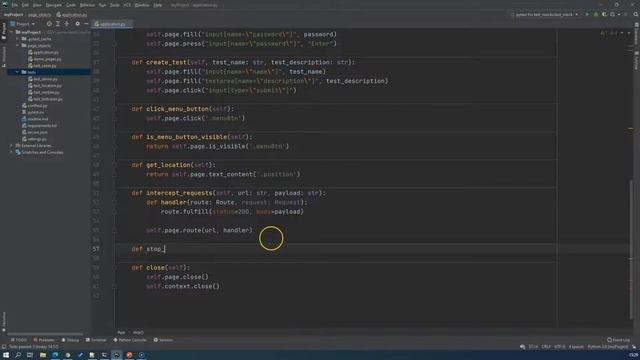
Task: Click the CRLF line separator indicator
Action: [546, 347]
